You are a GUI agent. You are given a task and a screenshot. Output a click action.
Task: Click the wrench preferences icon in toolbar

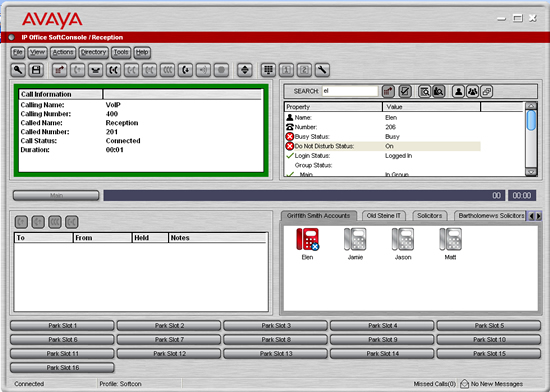tap(322, 70)
